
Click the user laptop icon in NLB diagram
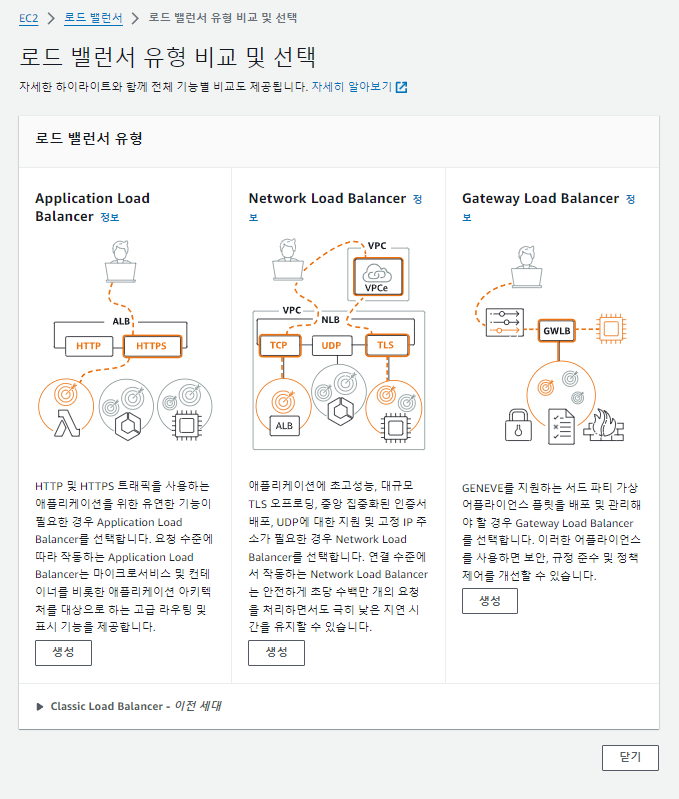click(288, 259)
